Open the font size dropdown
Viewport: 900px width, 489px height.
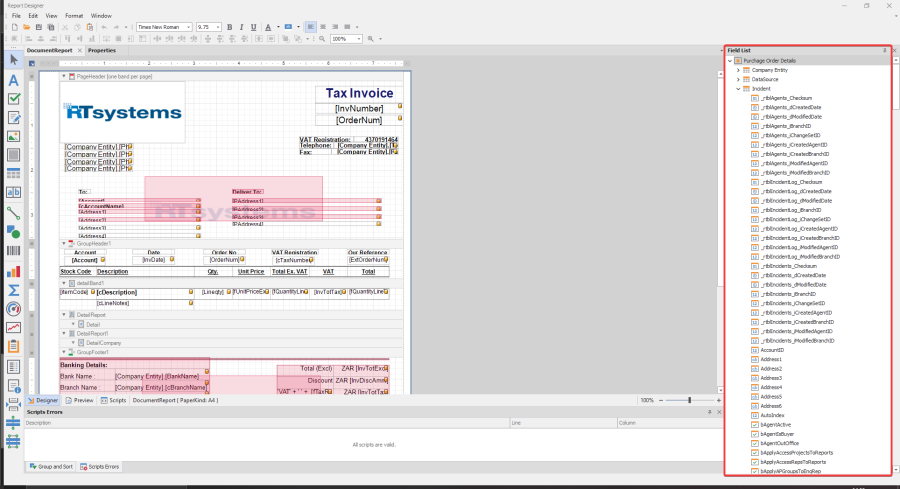click(217, 27)
